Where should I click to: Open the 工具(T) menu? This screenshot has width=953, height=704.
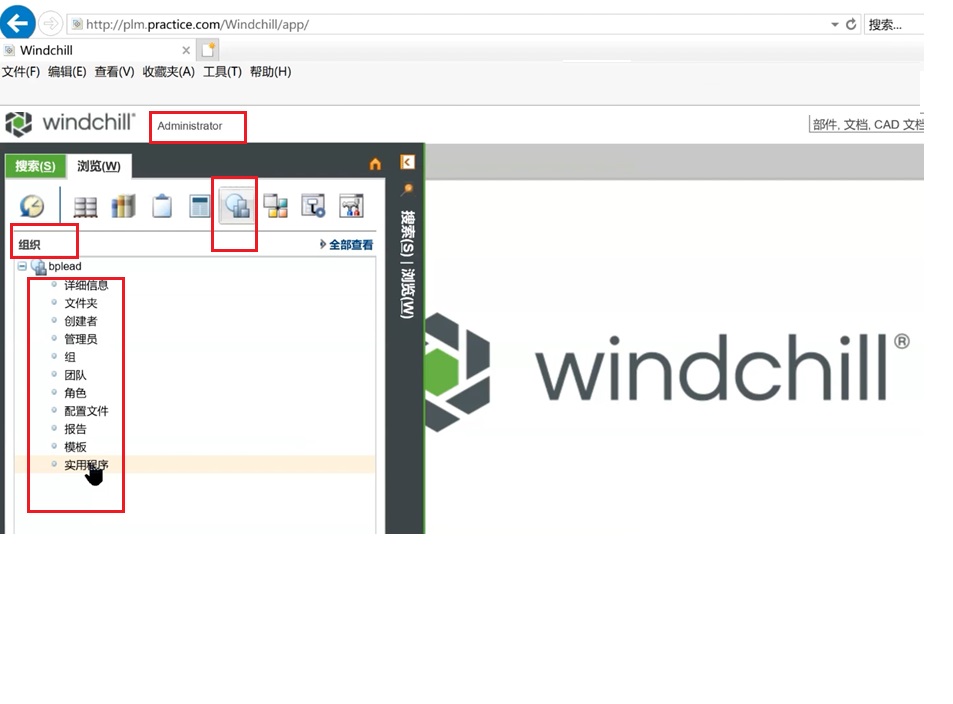(222, 72)
